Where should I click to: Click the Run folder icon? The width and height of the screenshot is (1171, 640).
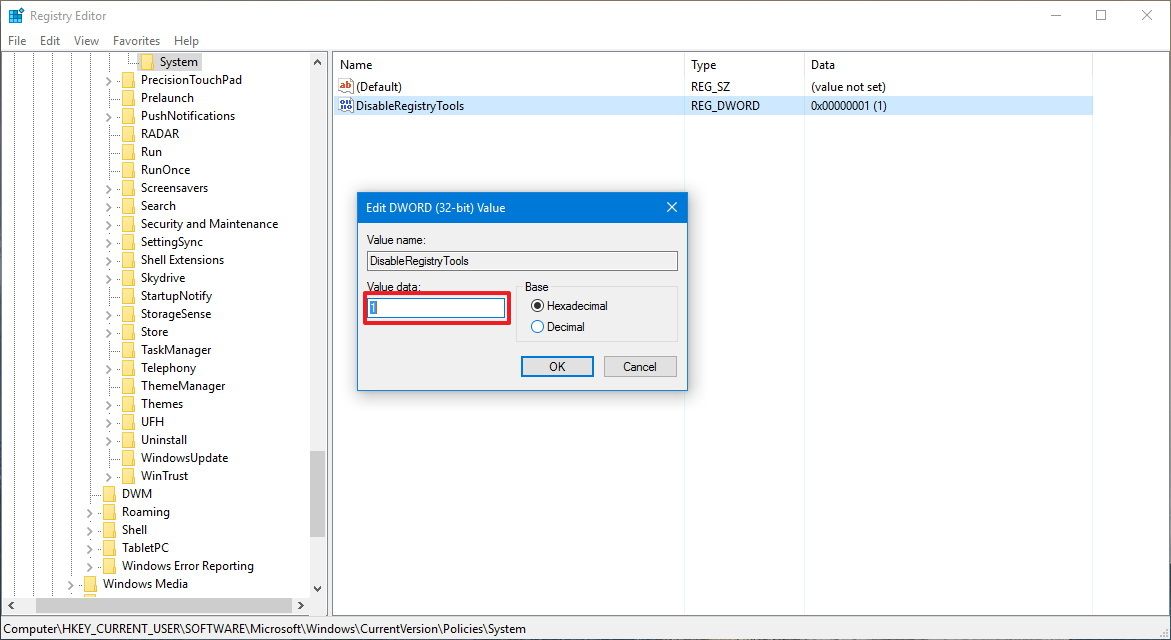pos(129,151)
